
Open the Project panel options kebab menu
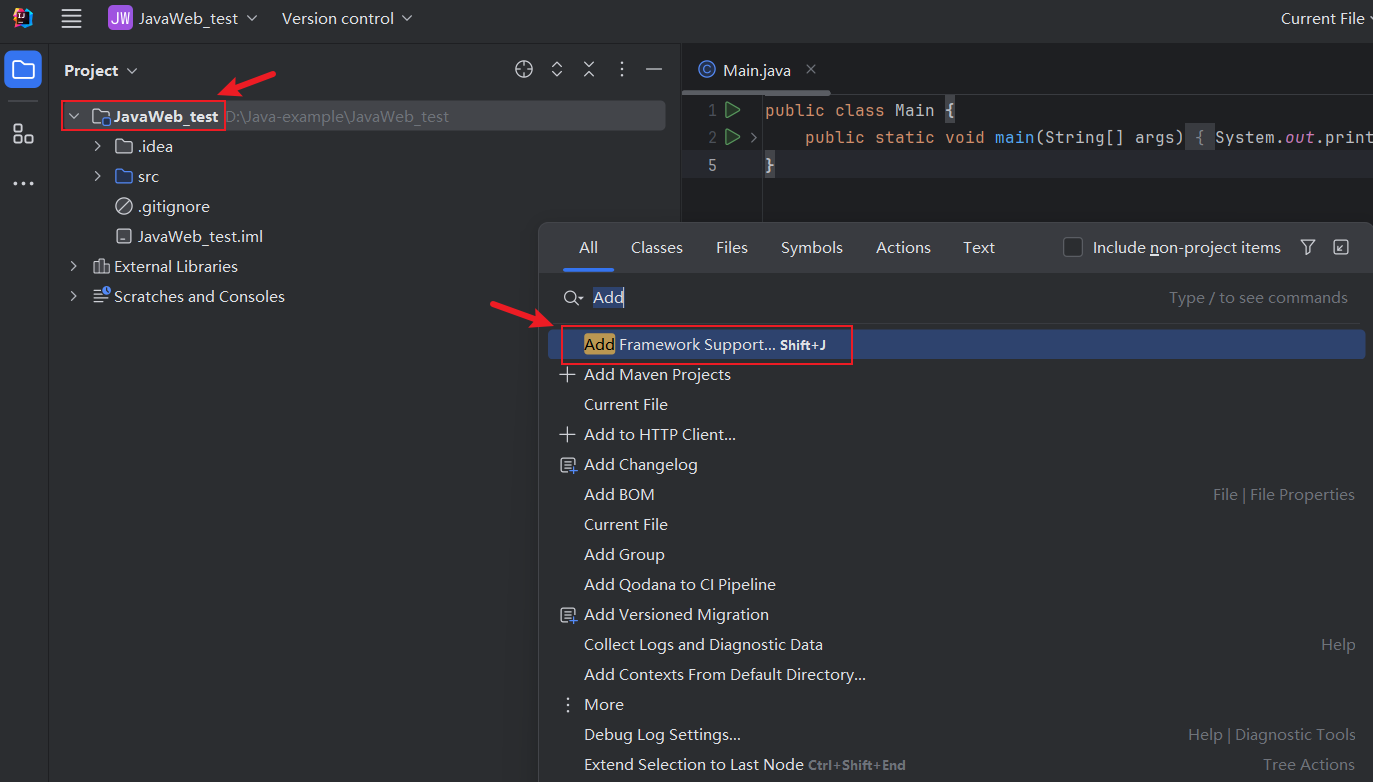(621, 69)
